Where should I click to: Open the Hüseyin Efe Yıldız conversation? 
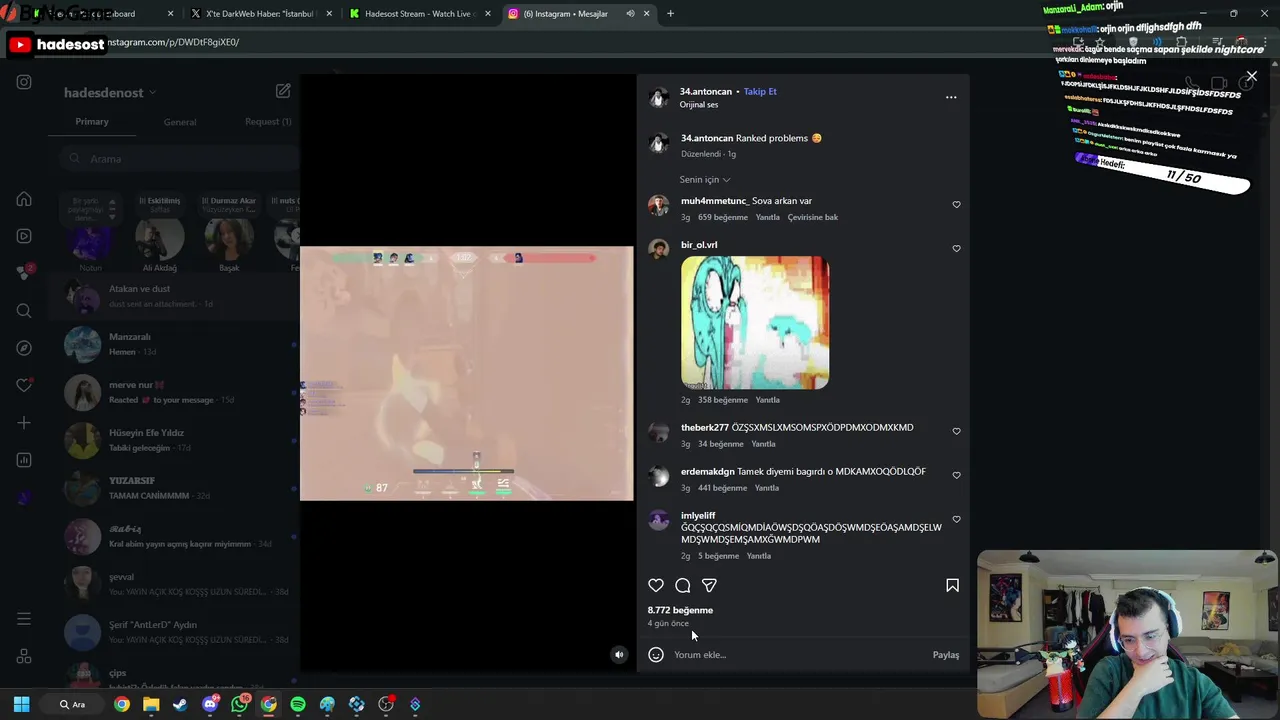click(x=175, y=440)
